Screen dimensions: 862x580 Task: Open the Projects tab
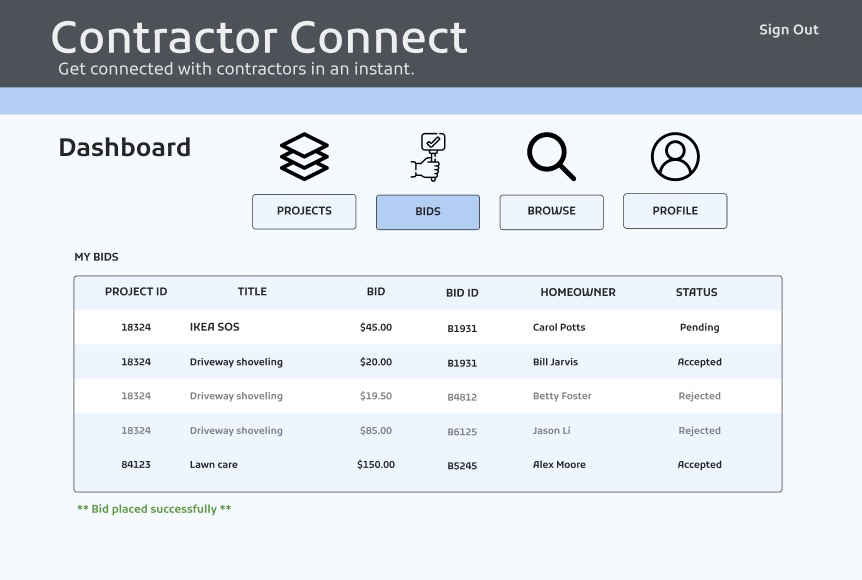(x=304, y=211)
